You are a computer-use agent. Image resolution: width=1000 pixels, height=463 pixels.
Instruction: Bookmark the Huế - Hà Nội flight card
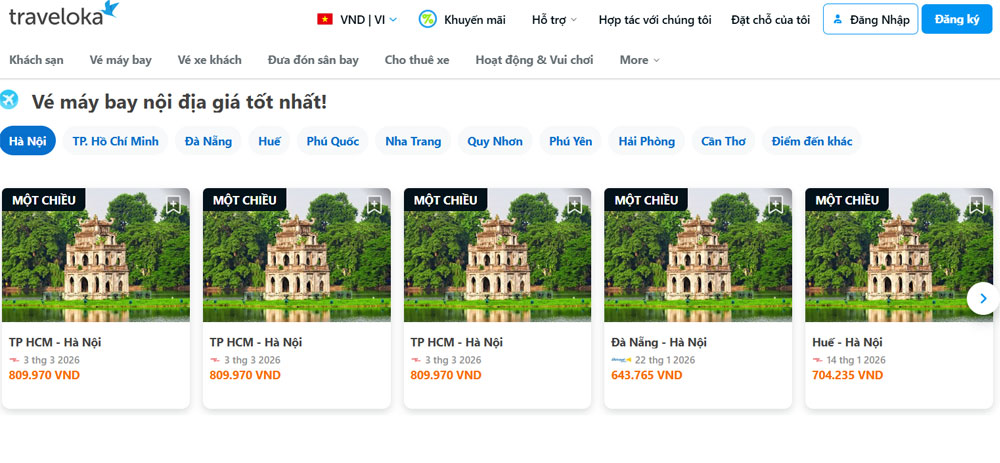976,205
